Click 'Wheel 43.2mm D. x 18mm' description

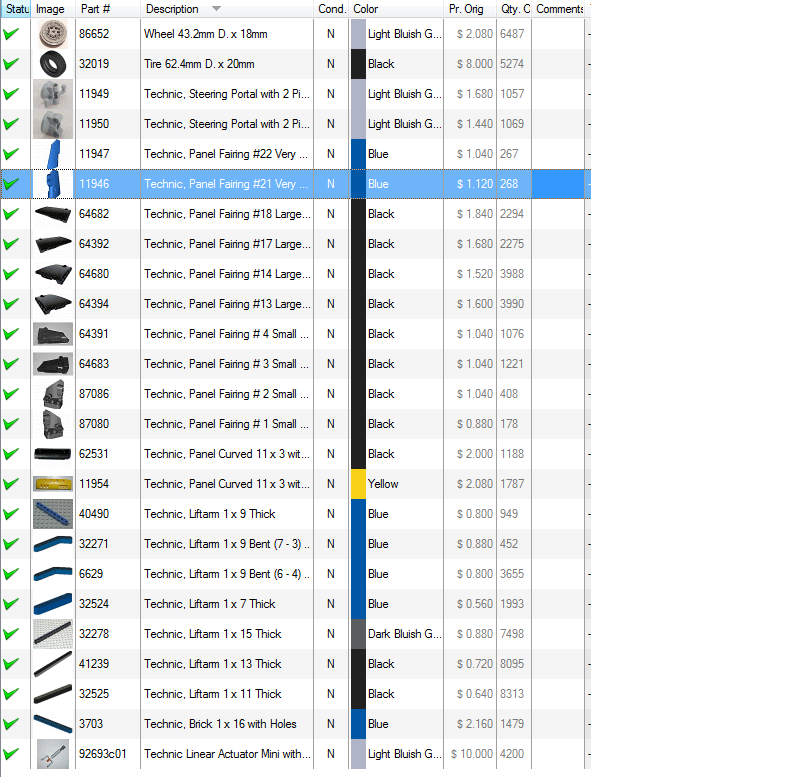(206, 34)
